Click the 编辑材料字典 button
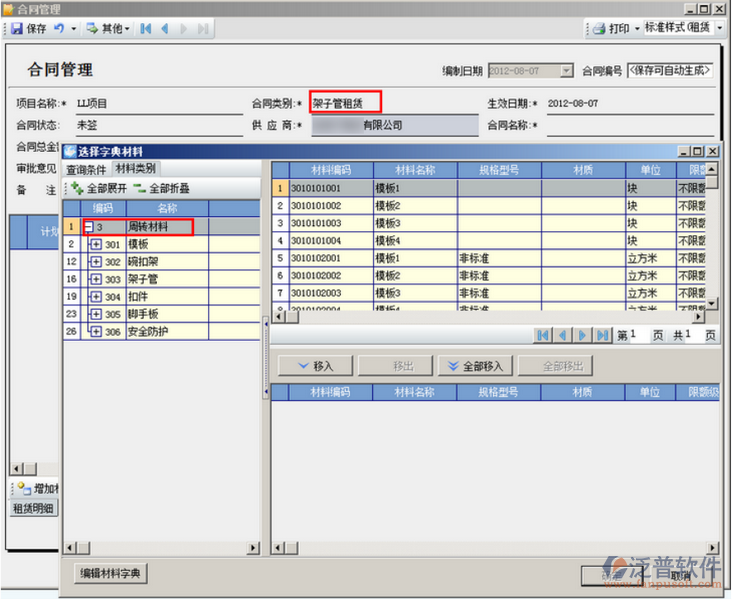 click(112, 574)
